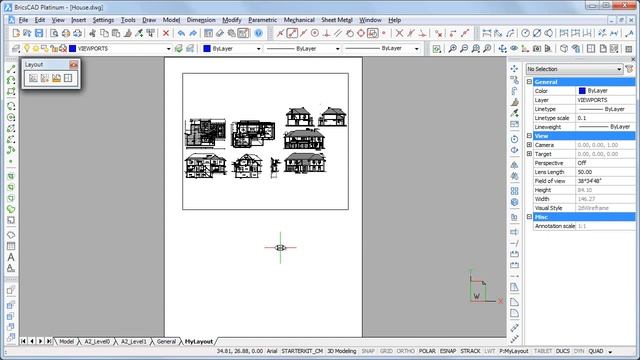Screen dimensions: 640x360
Task: Open the color ByLayer dropdown
Action: (x=258, y=49)
